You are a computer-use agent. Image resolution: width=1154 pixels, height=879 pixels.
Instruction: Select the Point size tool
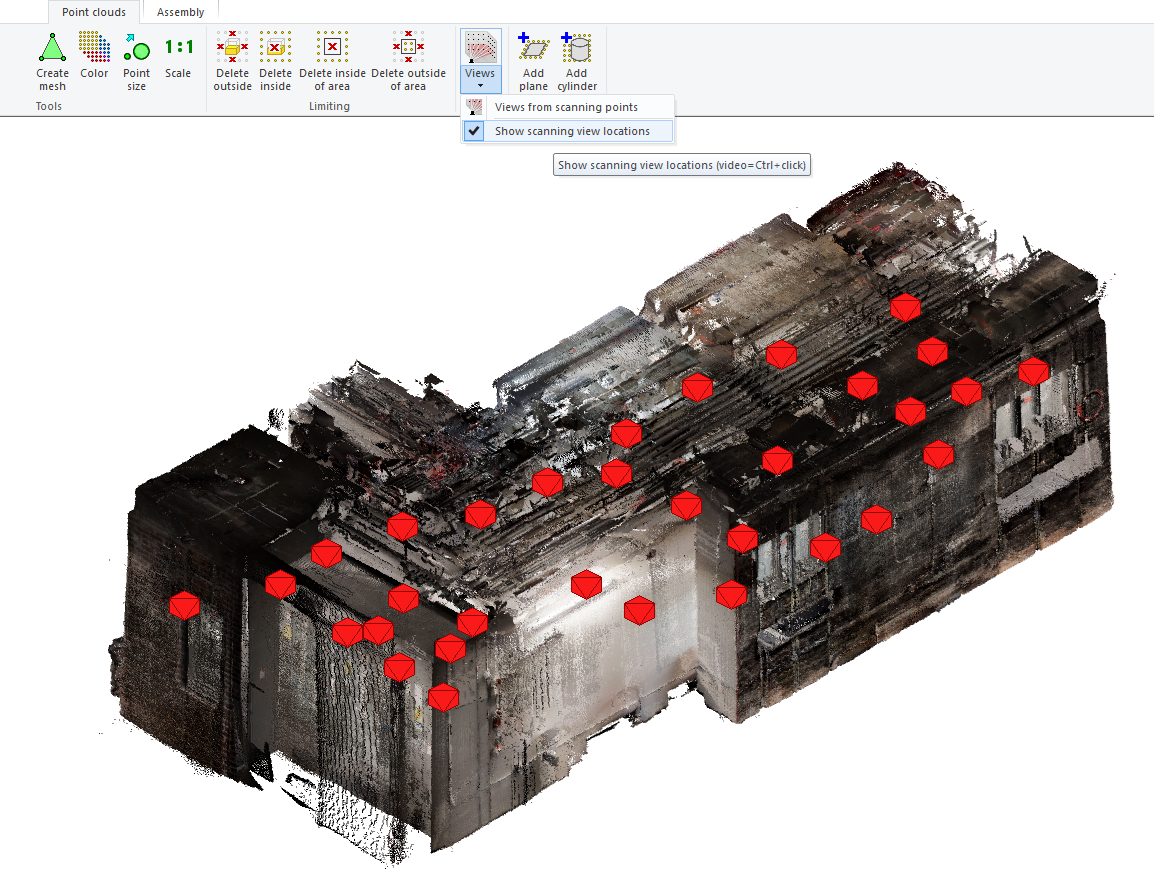click(136, 48)
